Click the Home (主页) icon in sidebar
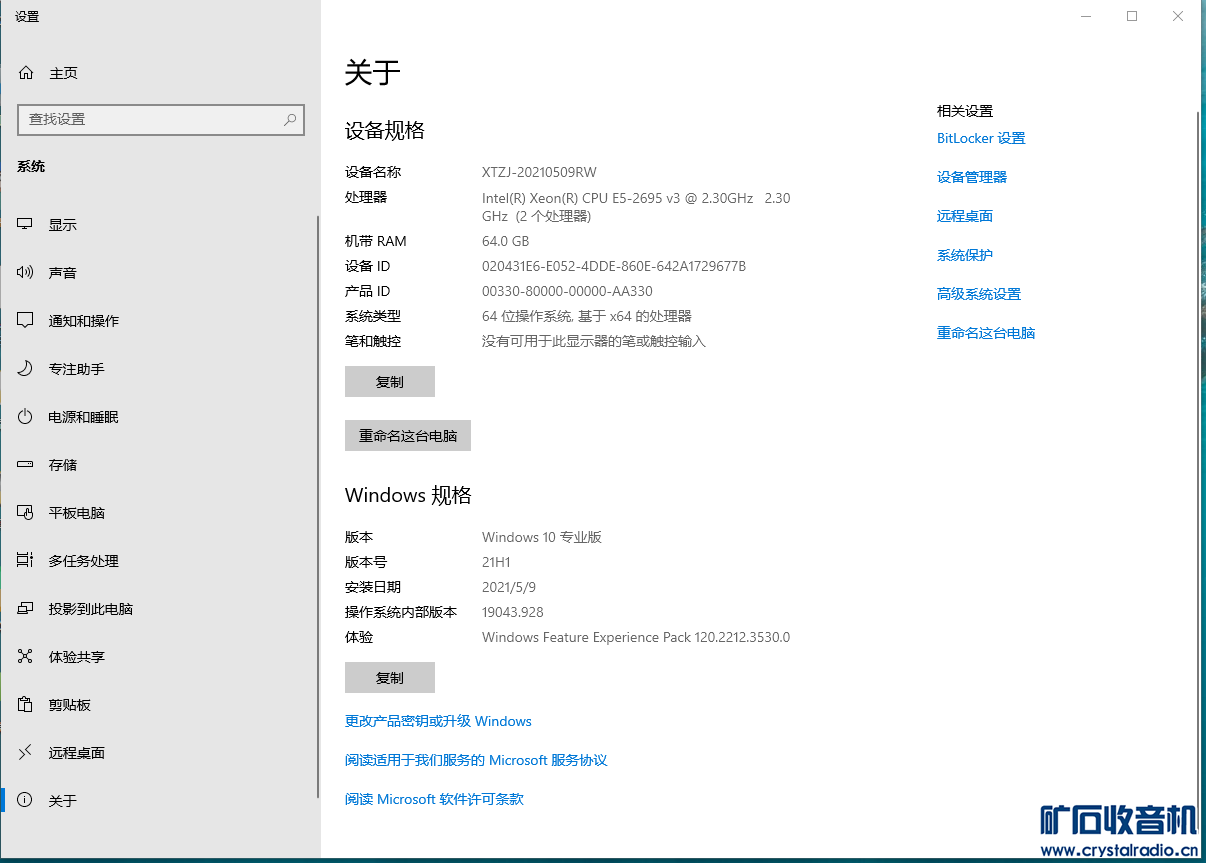Image resolution: width=1206 pixels, height=863 pixels. coord(26,73)
